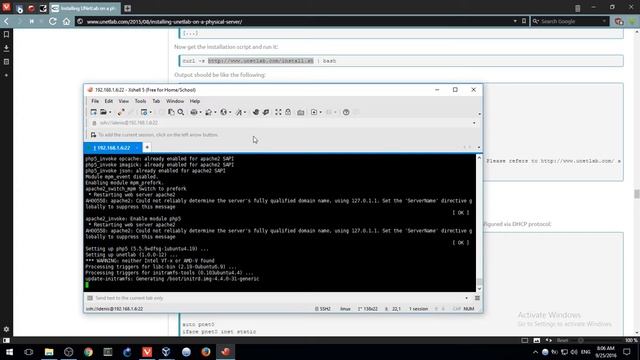Viewport: 640px width, 360px height.
Task: Open the Tools menu in Xshell
Action: [140, 101]
